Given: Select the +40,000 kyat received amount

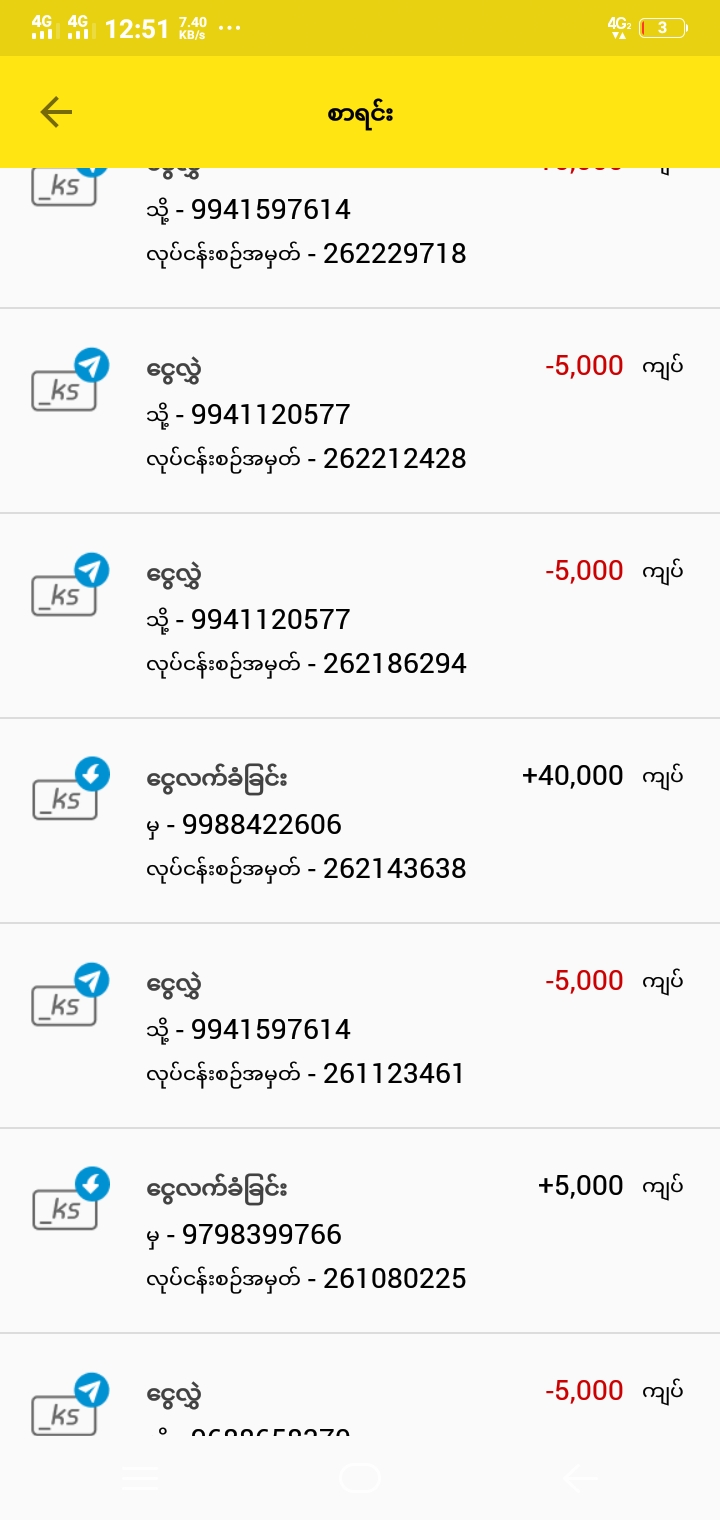Looking at the screenshot, I should point(573,776).
